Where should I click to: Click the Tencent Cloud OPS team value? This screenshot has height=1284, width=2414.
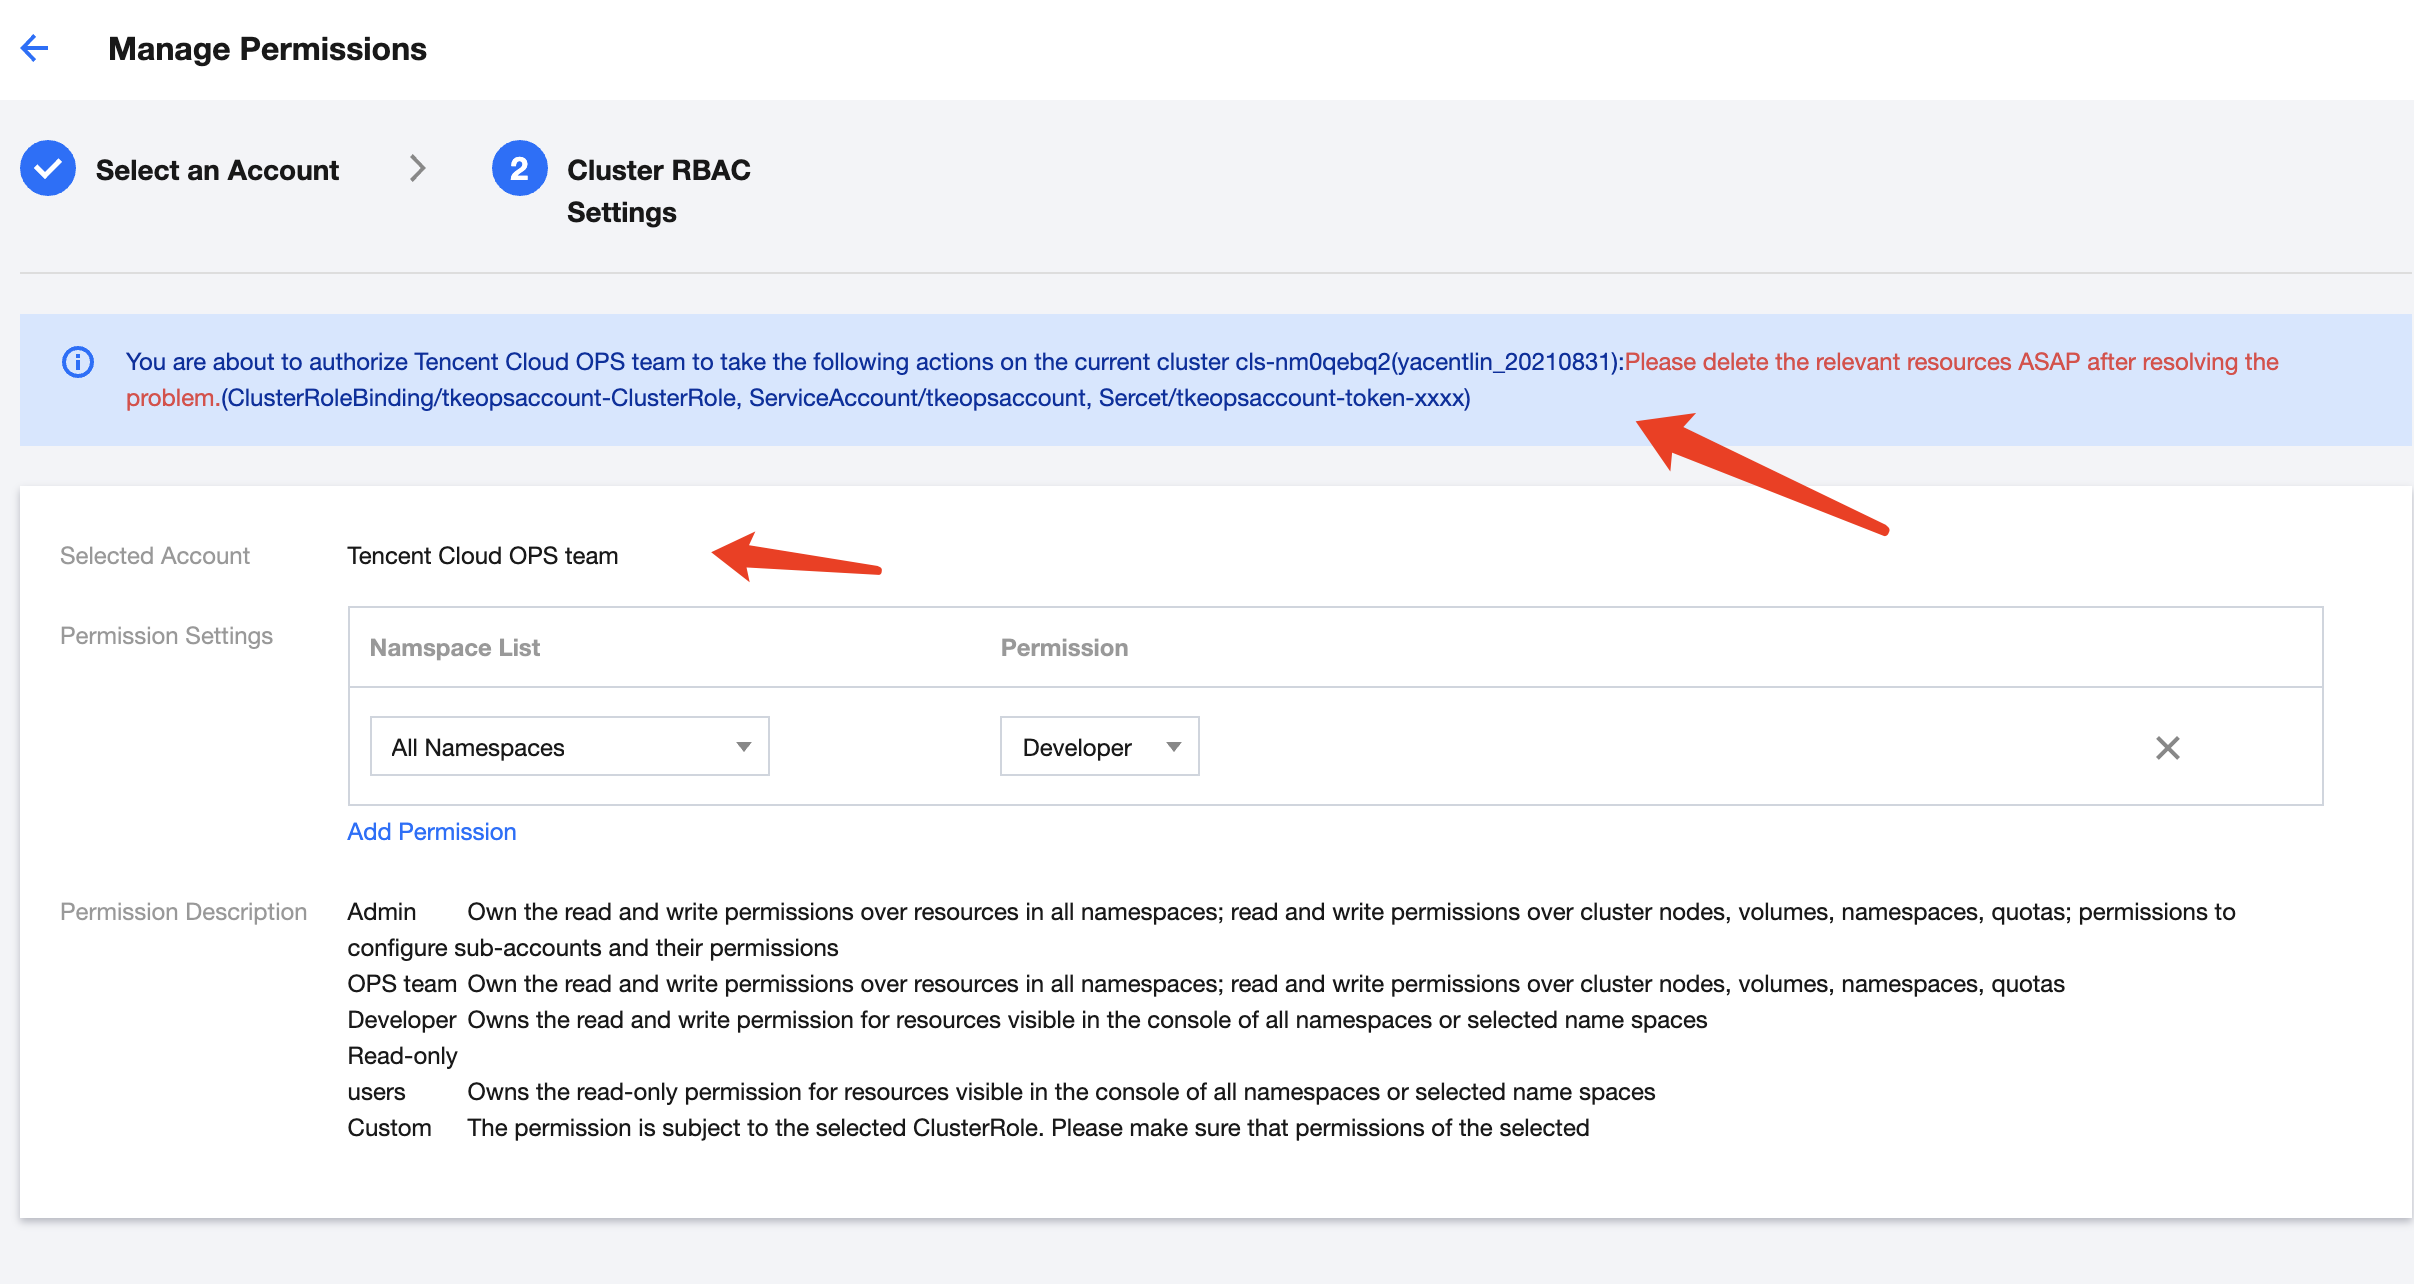[483, 556]
